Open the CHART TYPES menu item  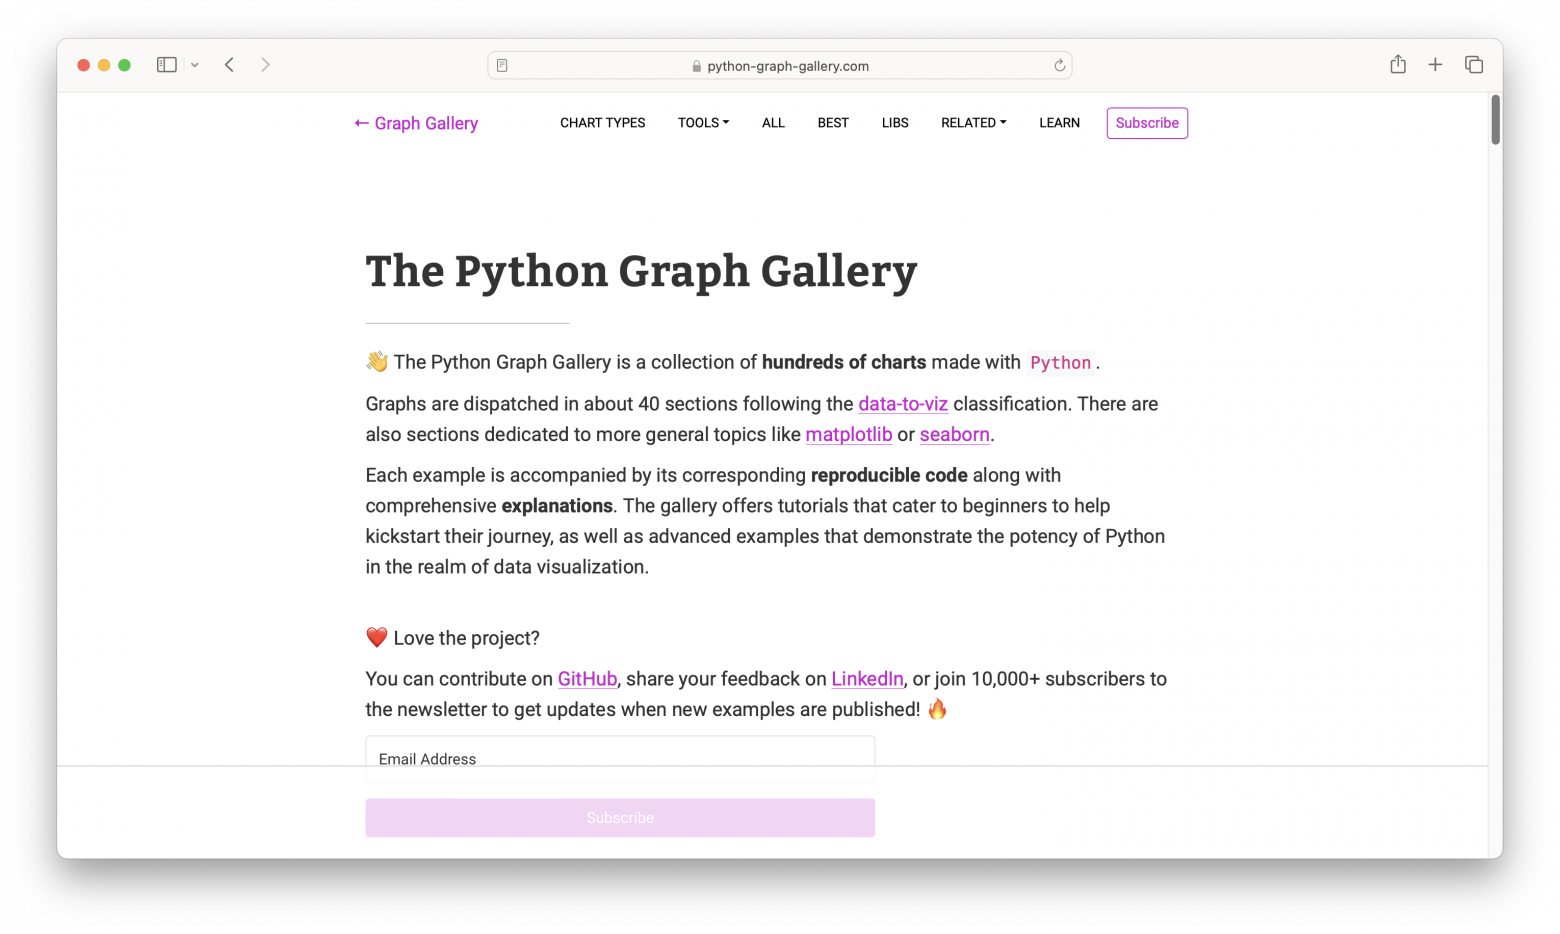[x=602, y=123]
